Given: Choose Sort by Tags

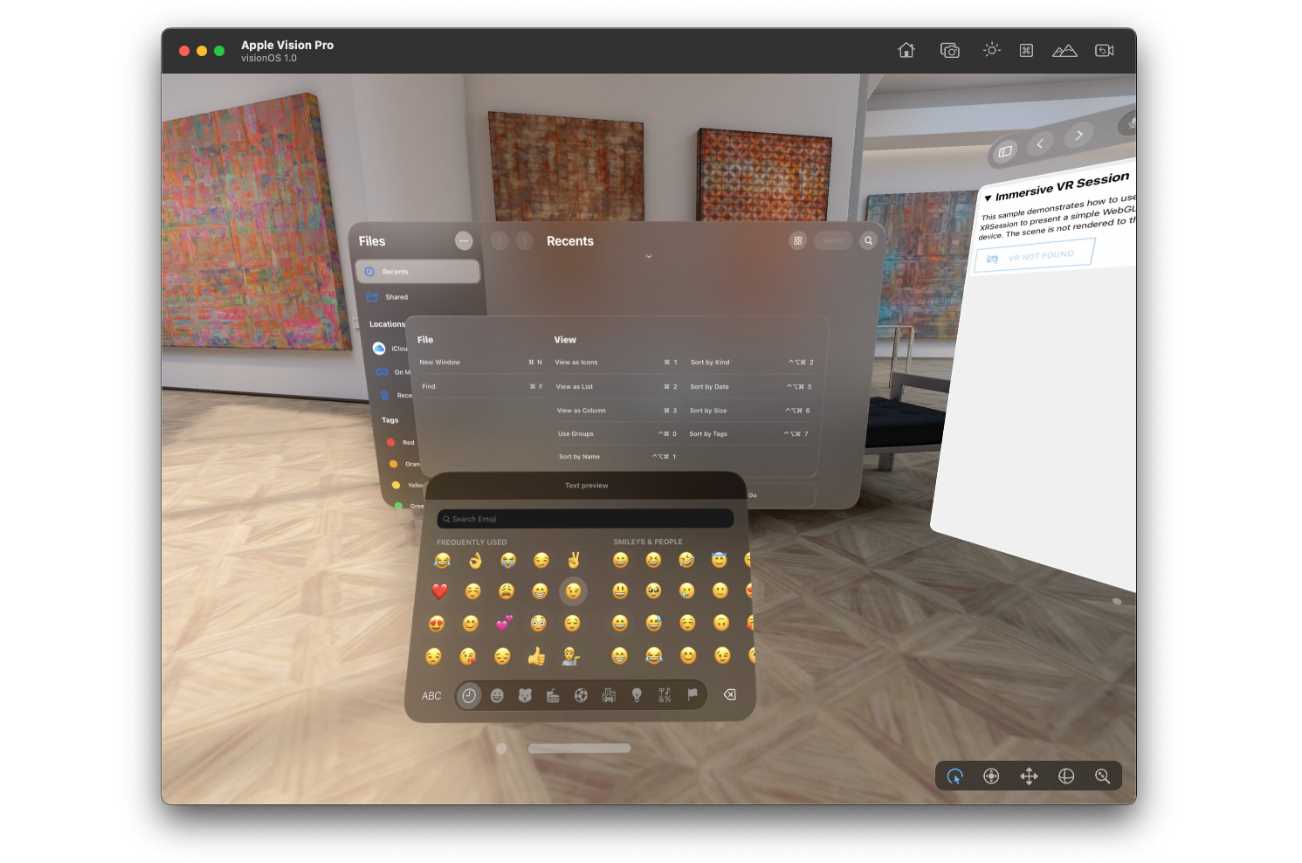Looking at the screenshot, I should click(748, 434).
